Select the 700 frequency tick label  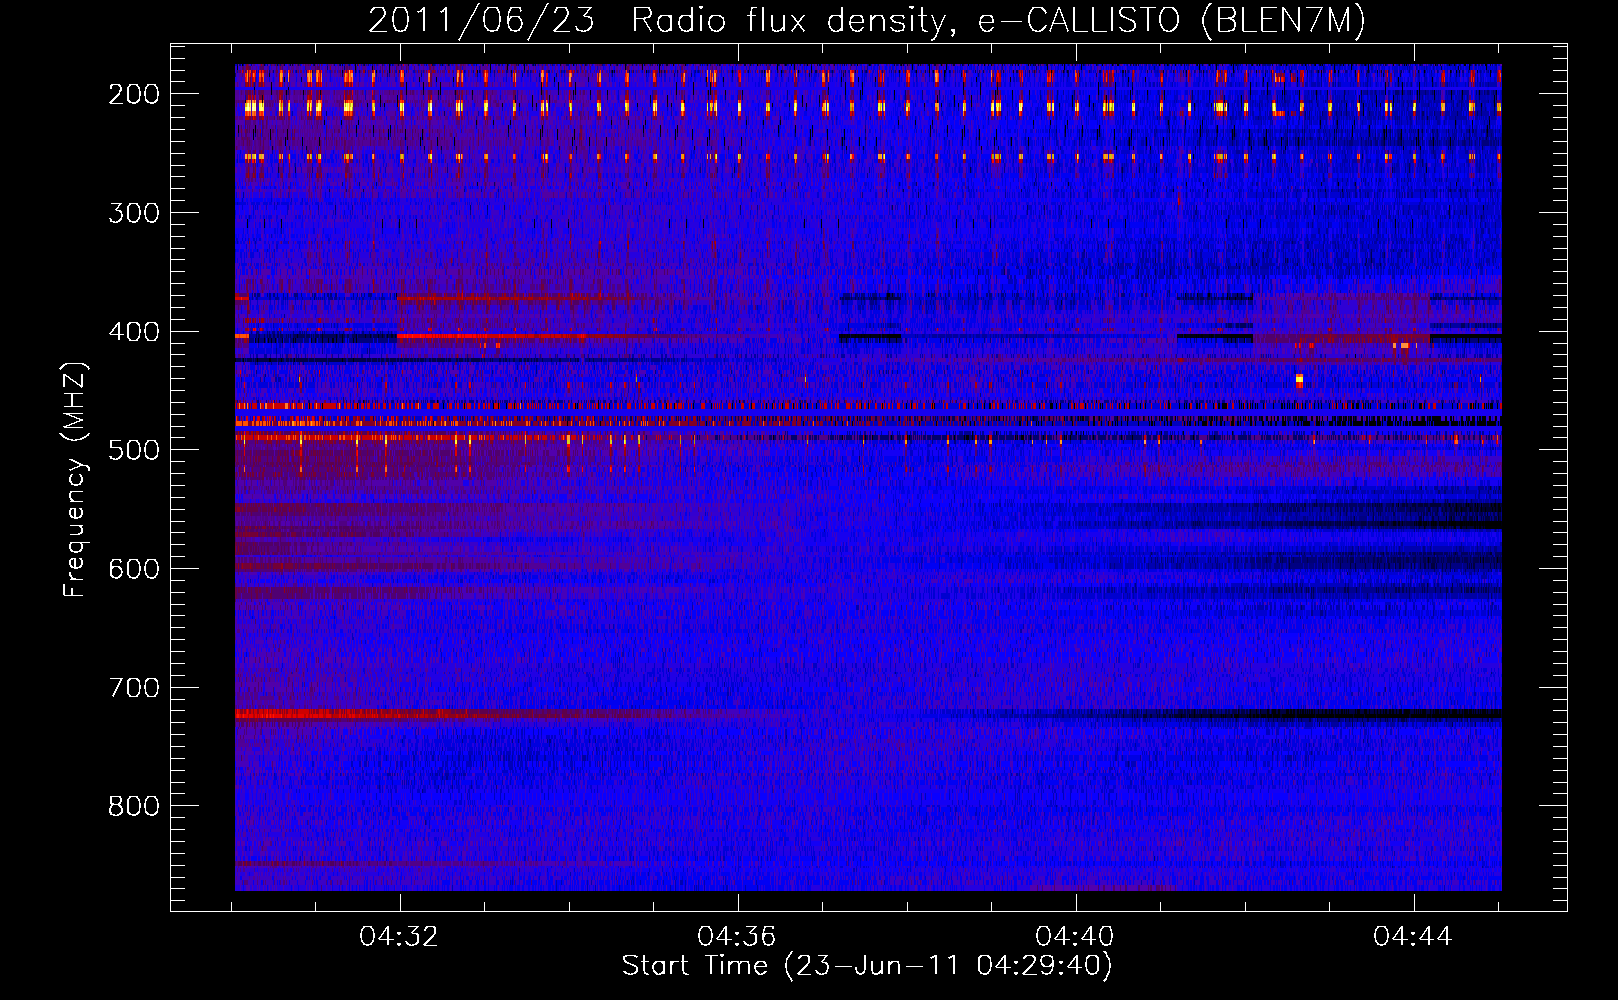click(x=134, y=688)
